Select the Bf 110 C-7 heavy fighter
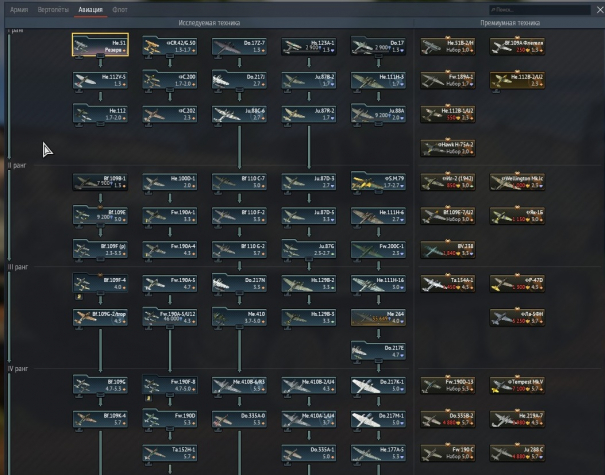This screenshot has height=475, width=605. 239,182
